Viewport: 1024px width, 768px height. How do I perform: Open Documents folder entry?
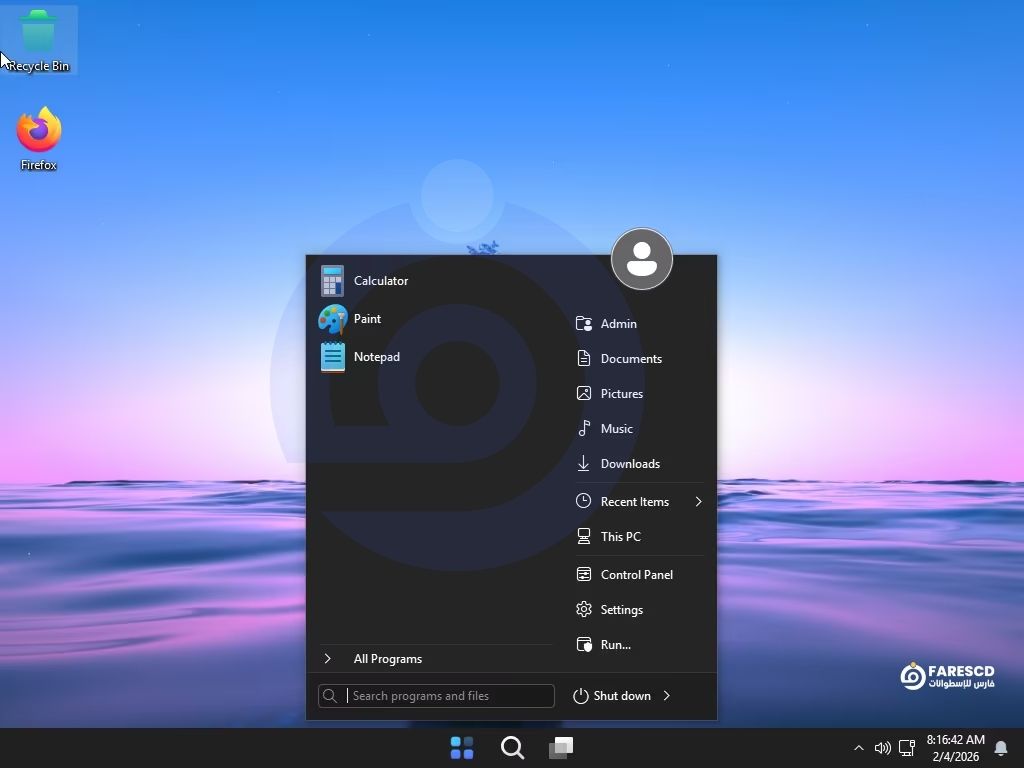630,359
